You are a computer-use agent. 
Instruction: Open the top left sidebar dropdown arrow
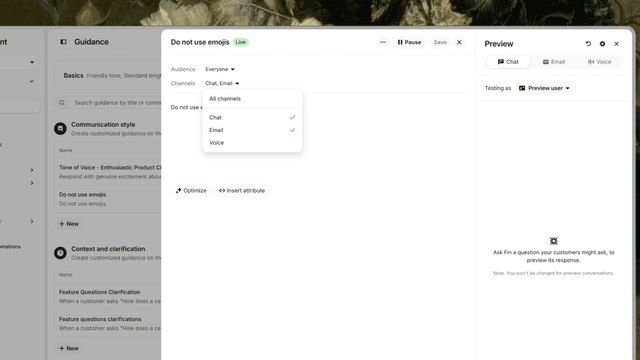pyautogui.click(x=32, y=62)
